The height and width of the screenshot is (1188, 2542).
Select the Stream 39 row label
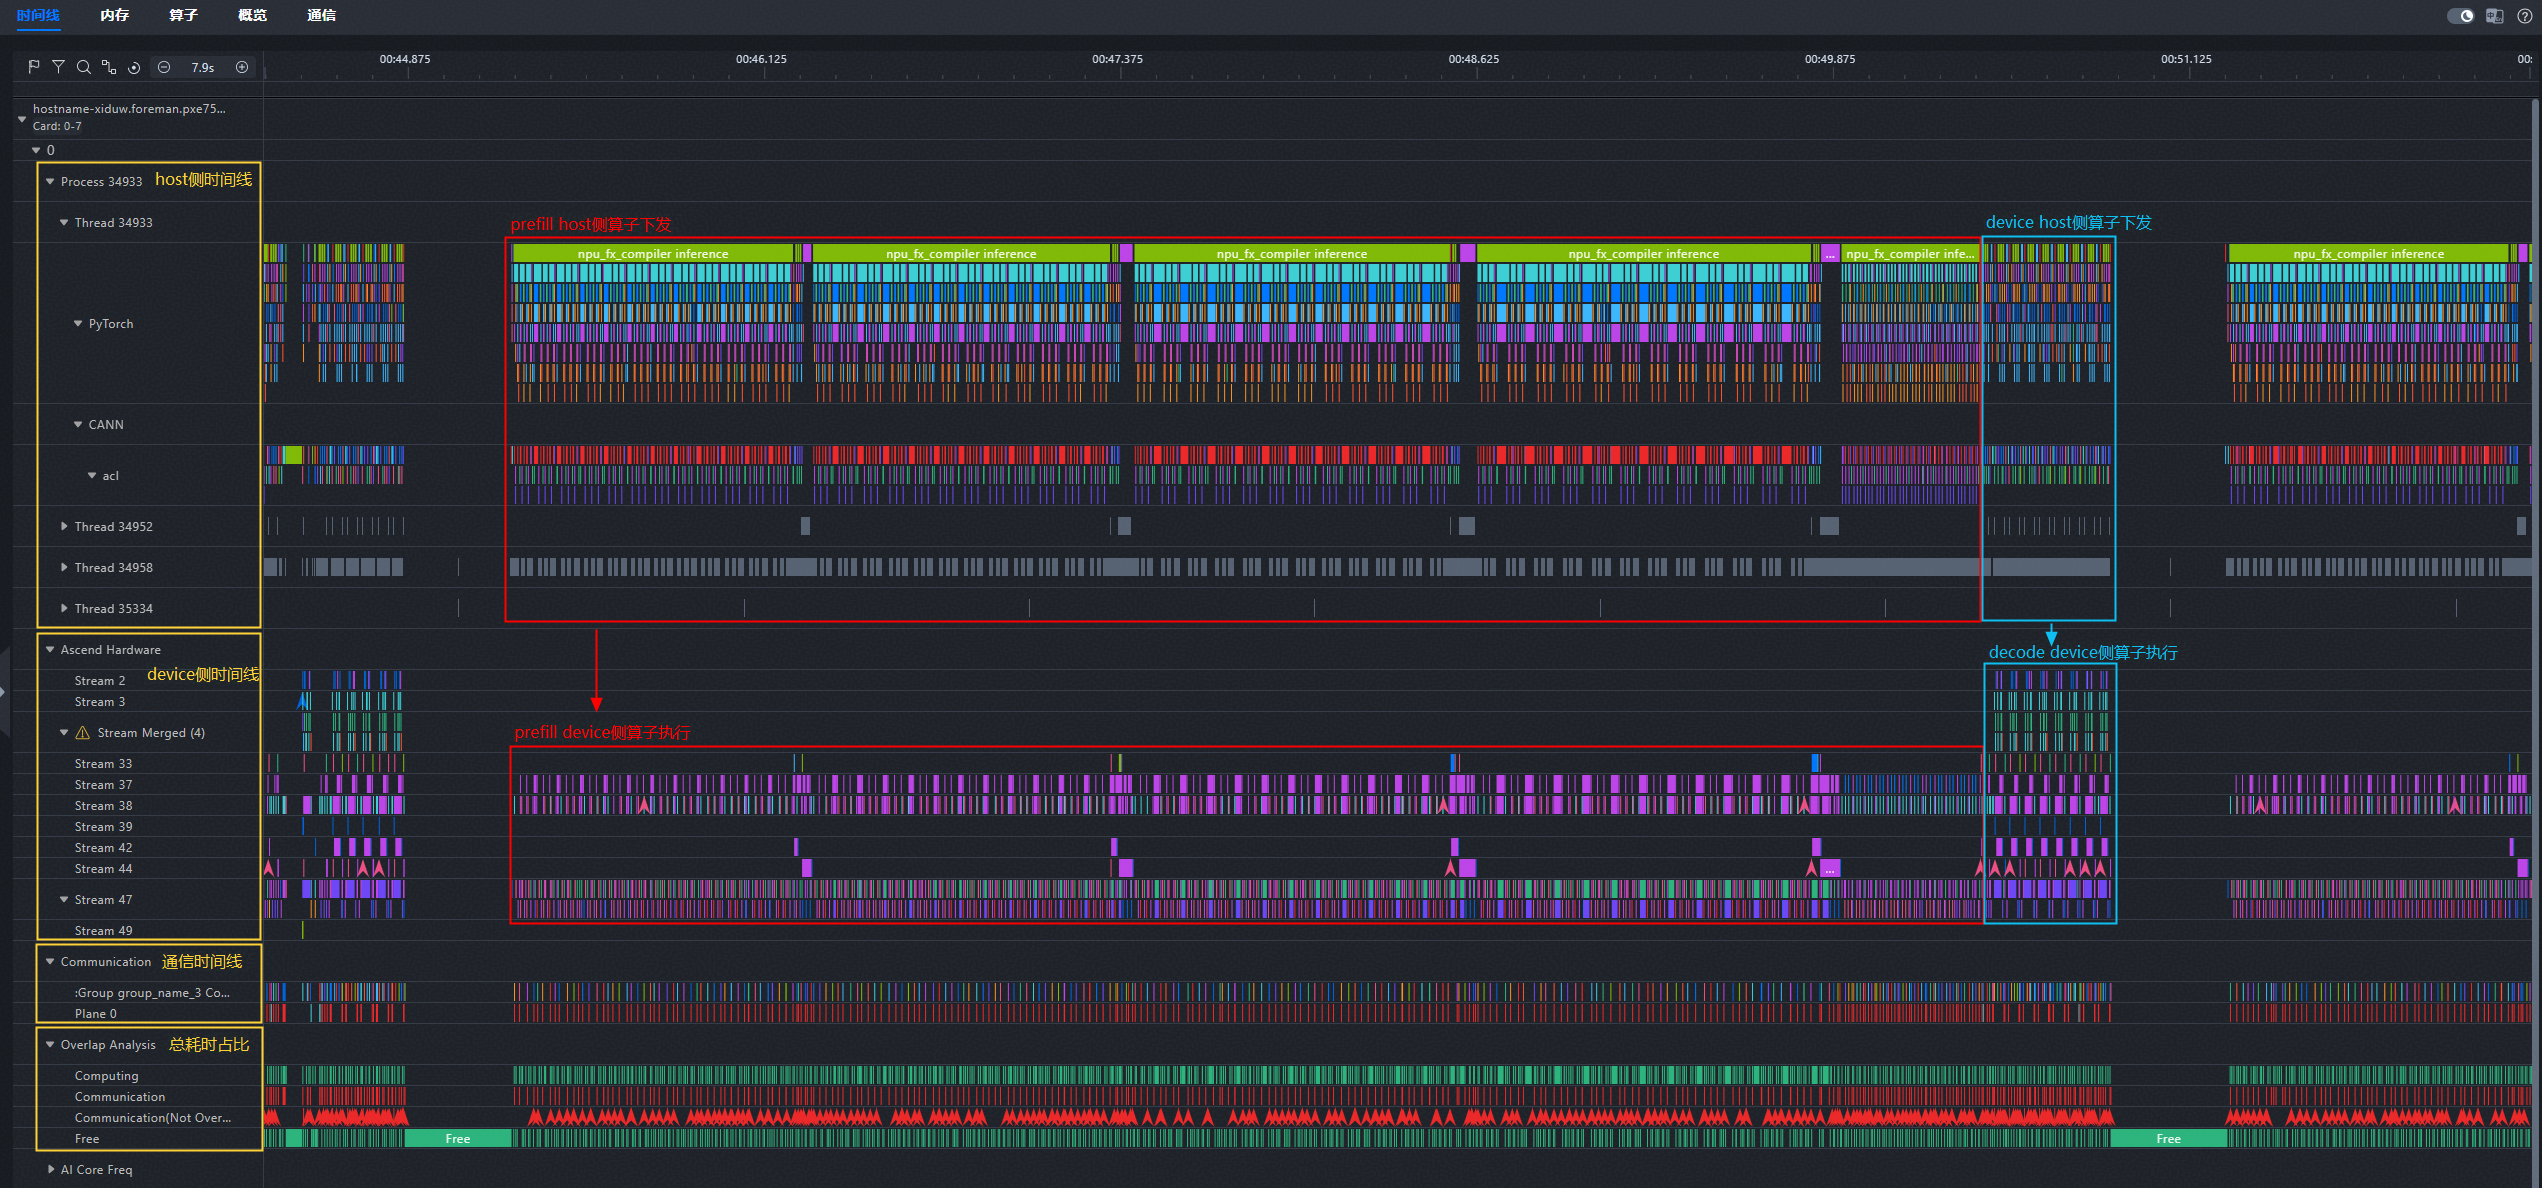click(103, 827)
